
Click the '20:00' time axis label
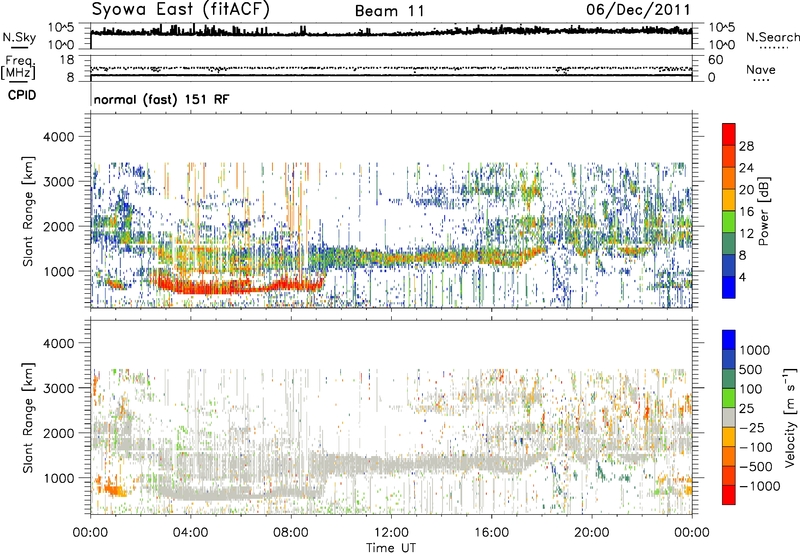click(x=591, y=533)
